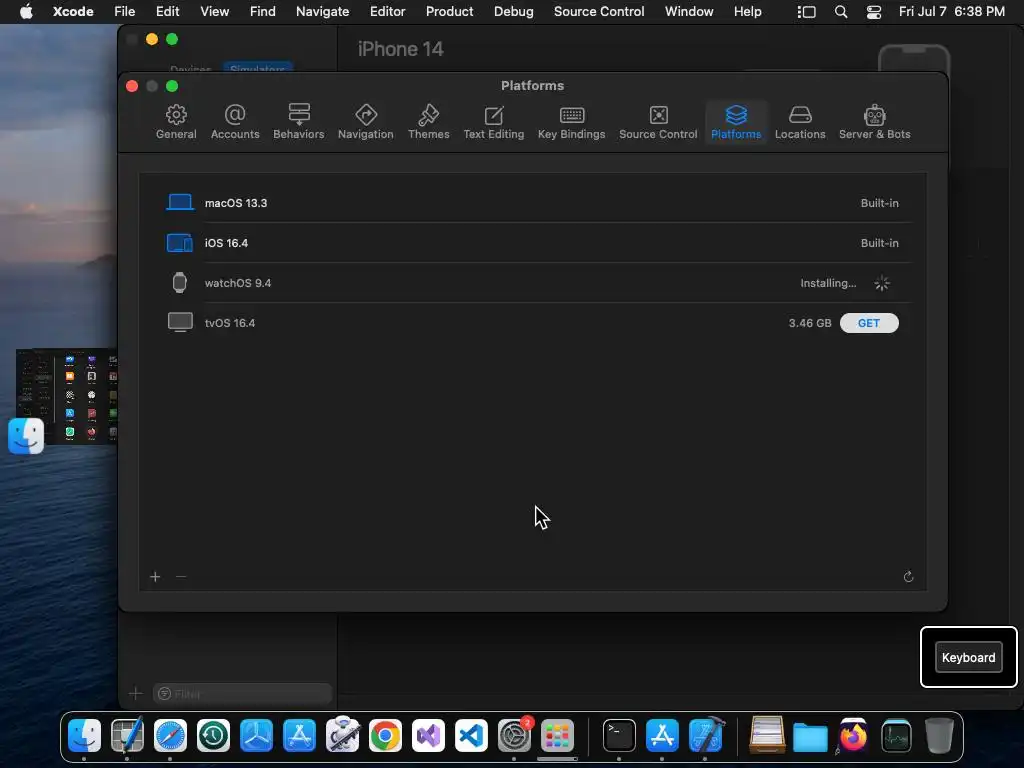Open the Text Editing tab

pyautogui.click(x=494, y=122)
